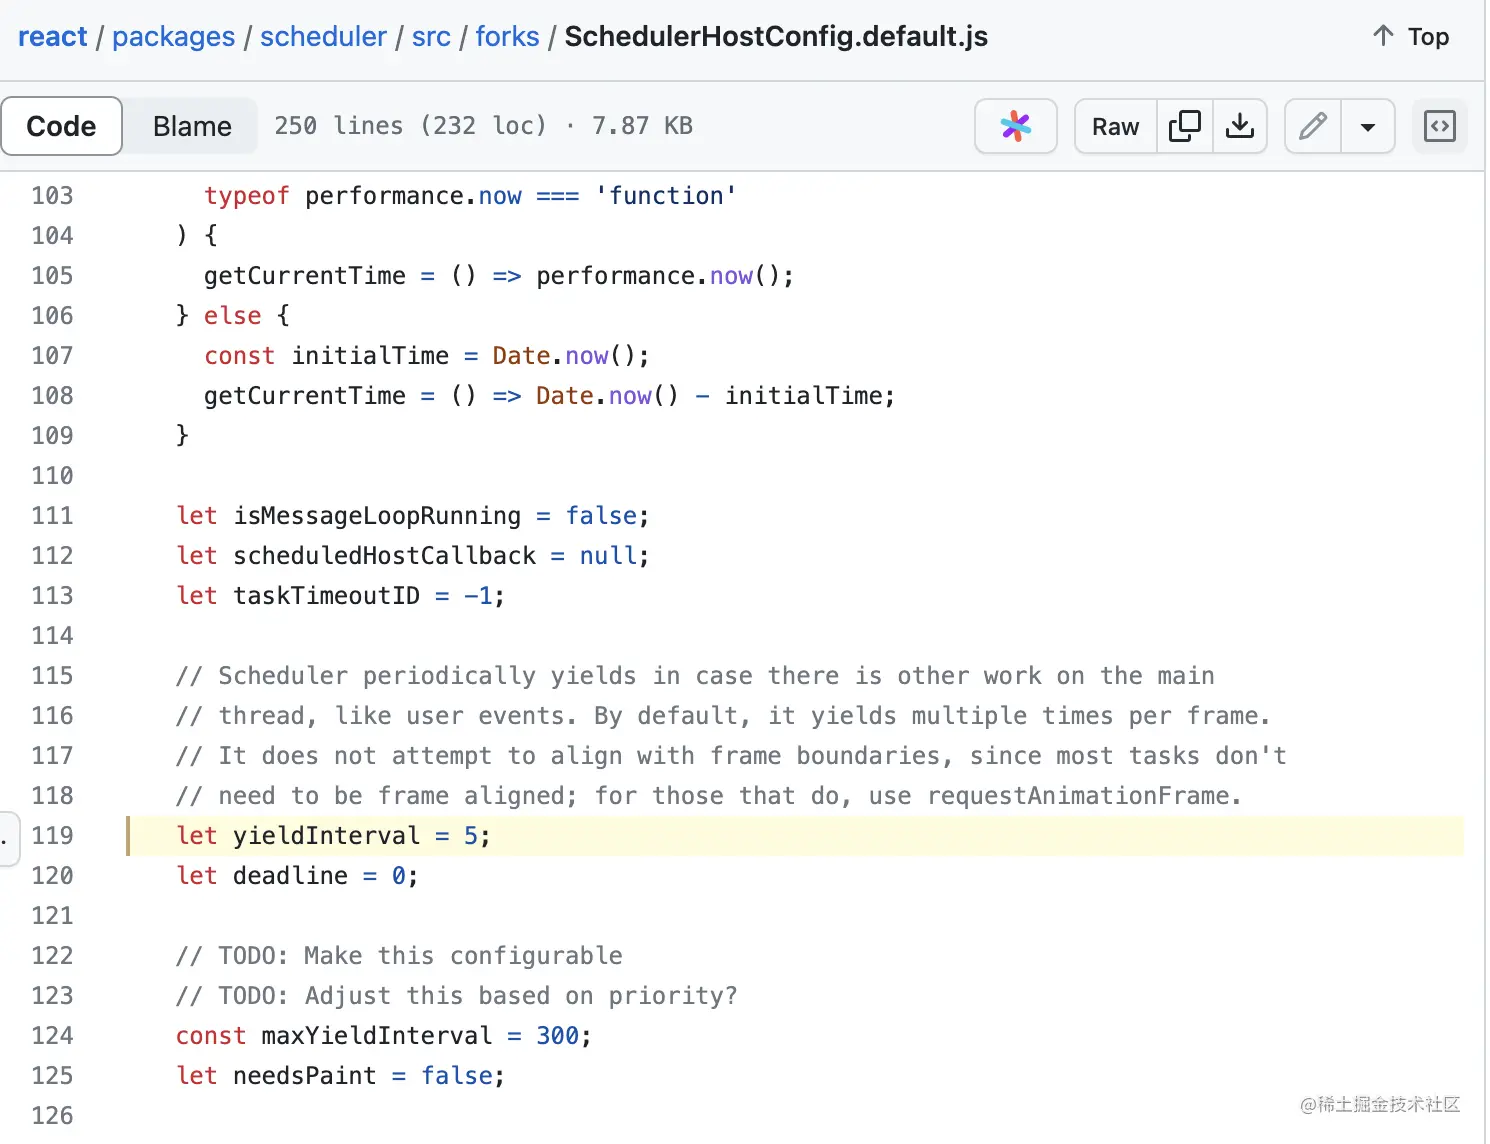This screenshot has height=1144, width=1490.
Task: Go to the react repository root
Action: 53,36
